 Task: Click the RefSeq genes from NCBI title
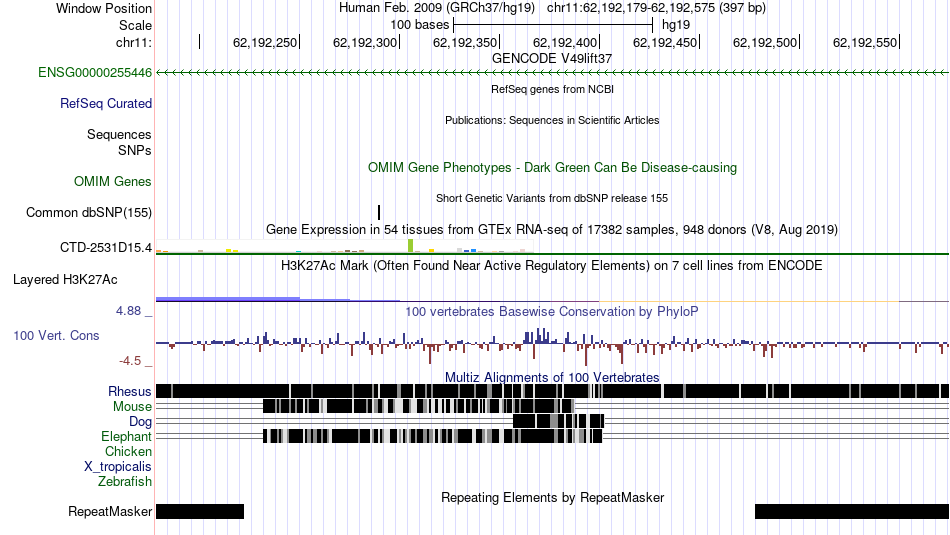[552, 89]
